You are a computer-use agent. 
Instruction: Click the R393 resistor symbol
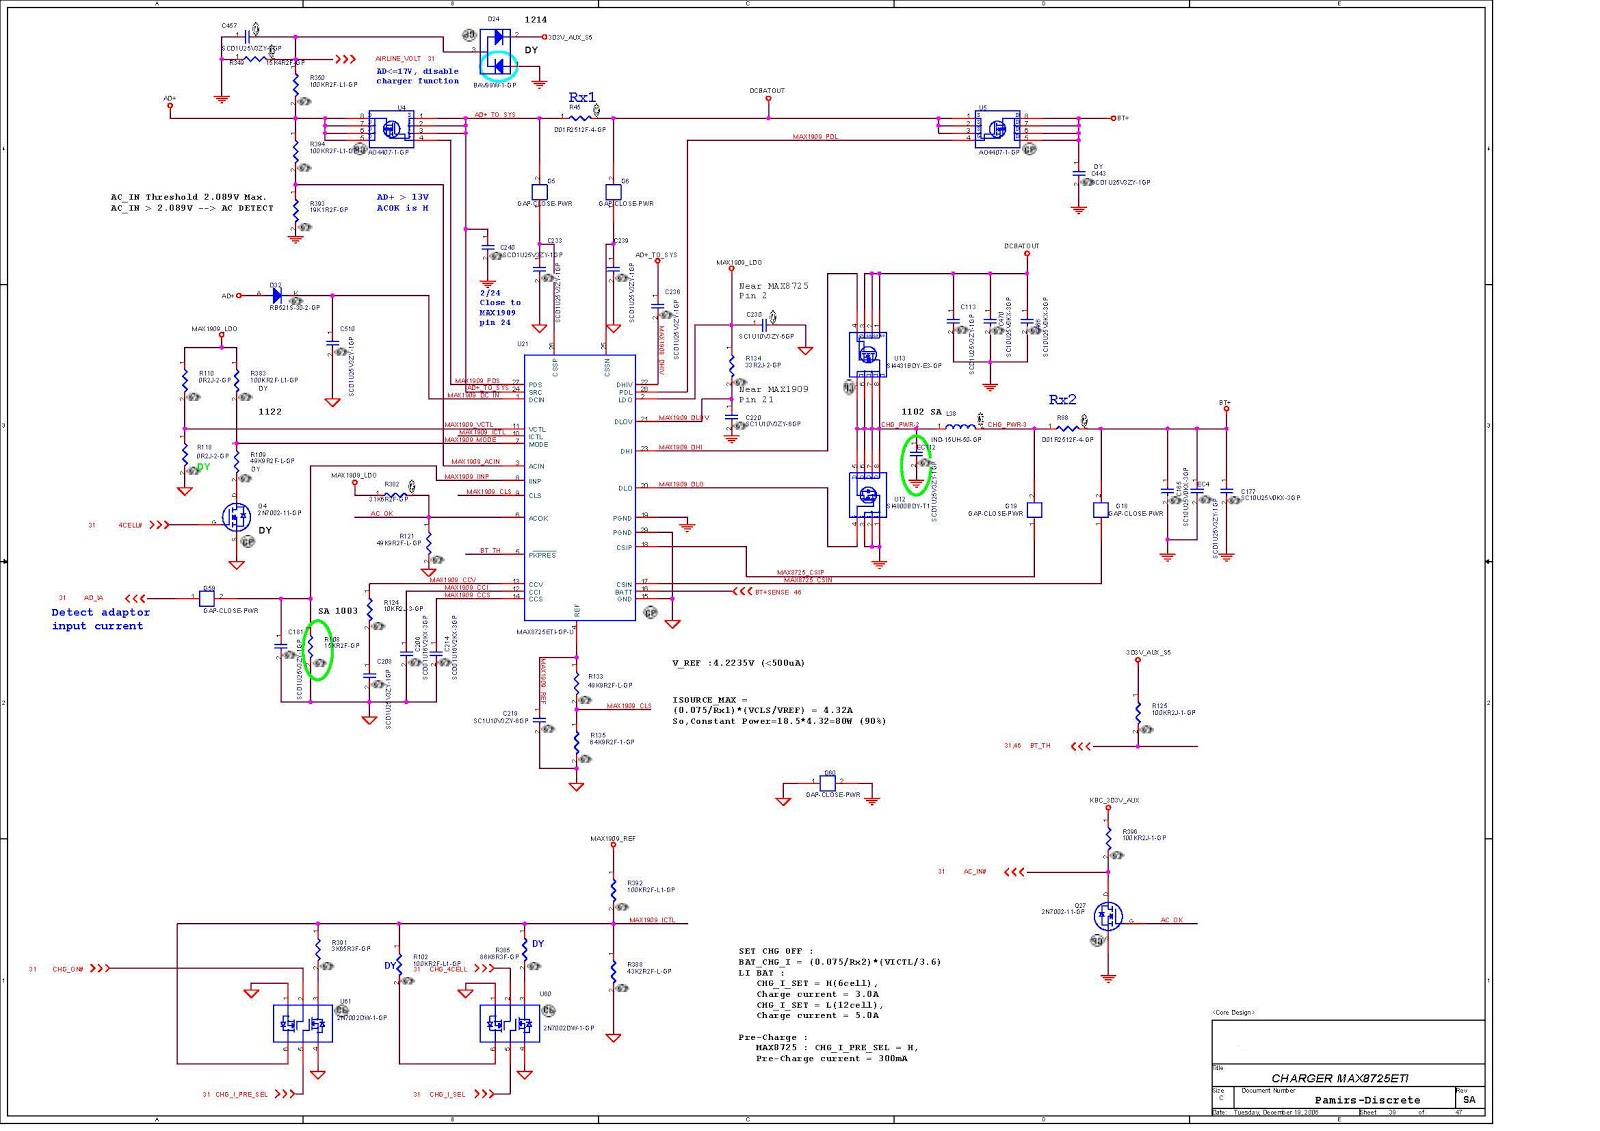(295, 213)
